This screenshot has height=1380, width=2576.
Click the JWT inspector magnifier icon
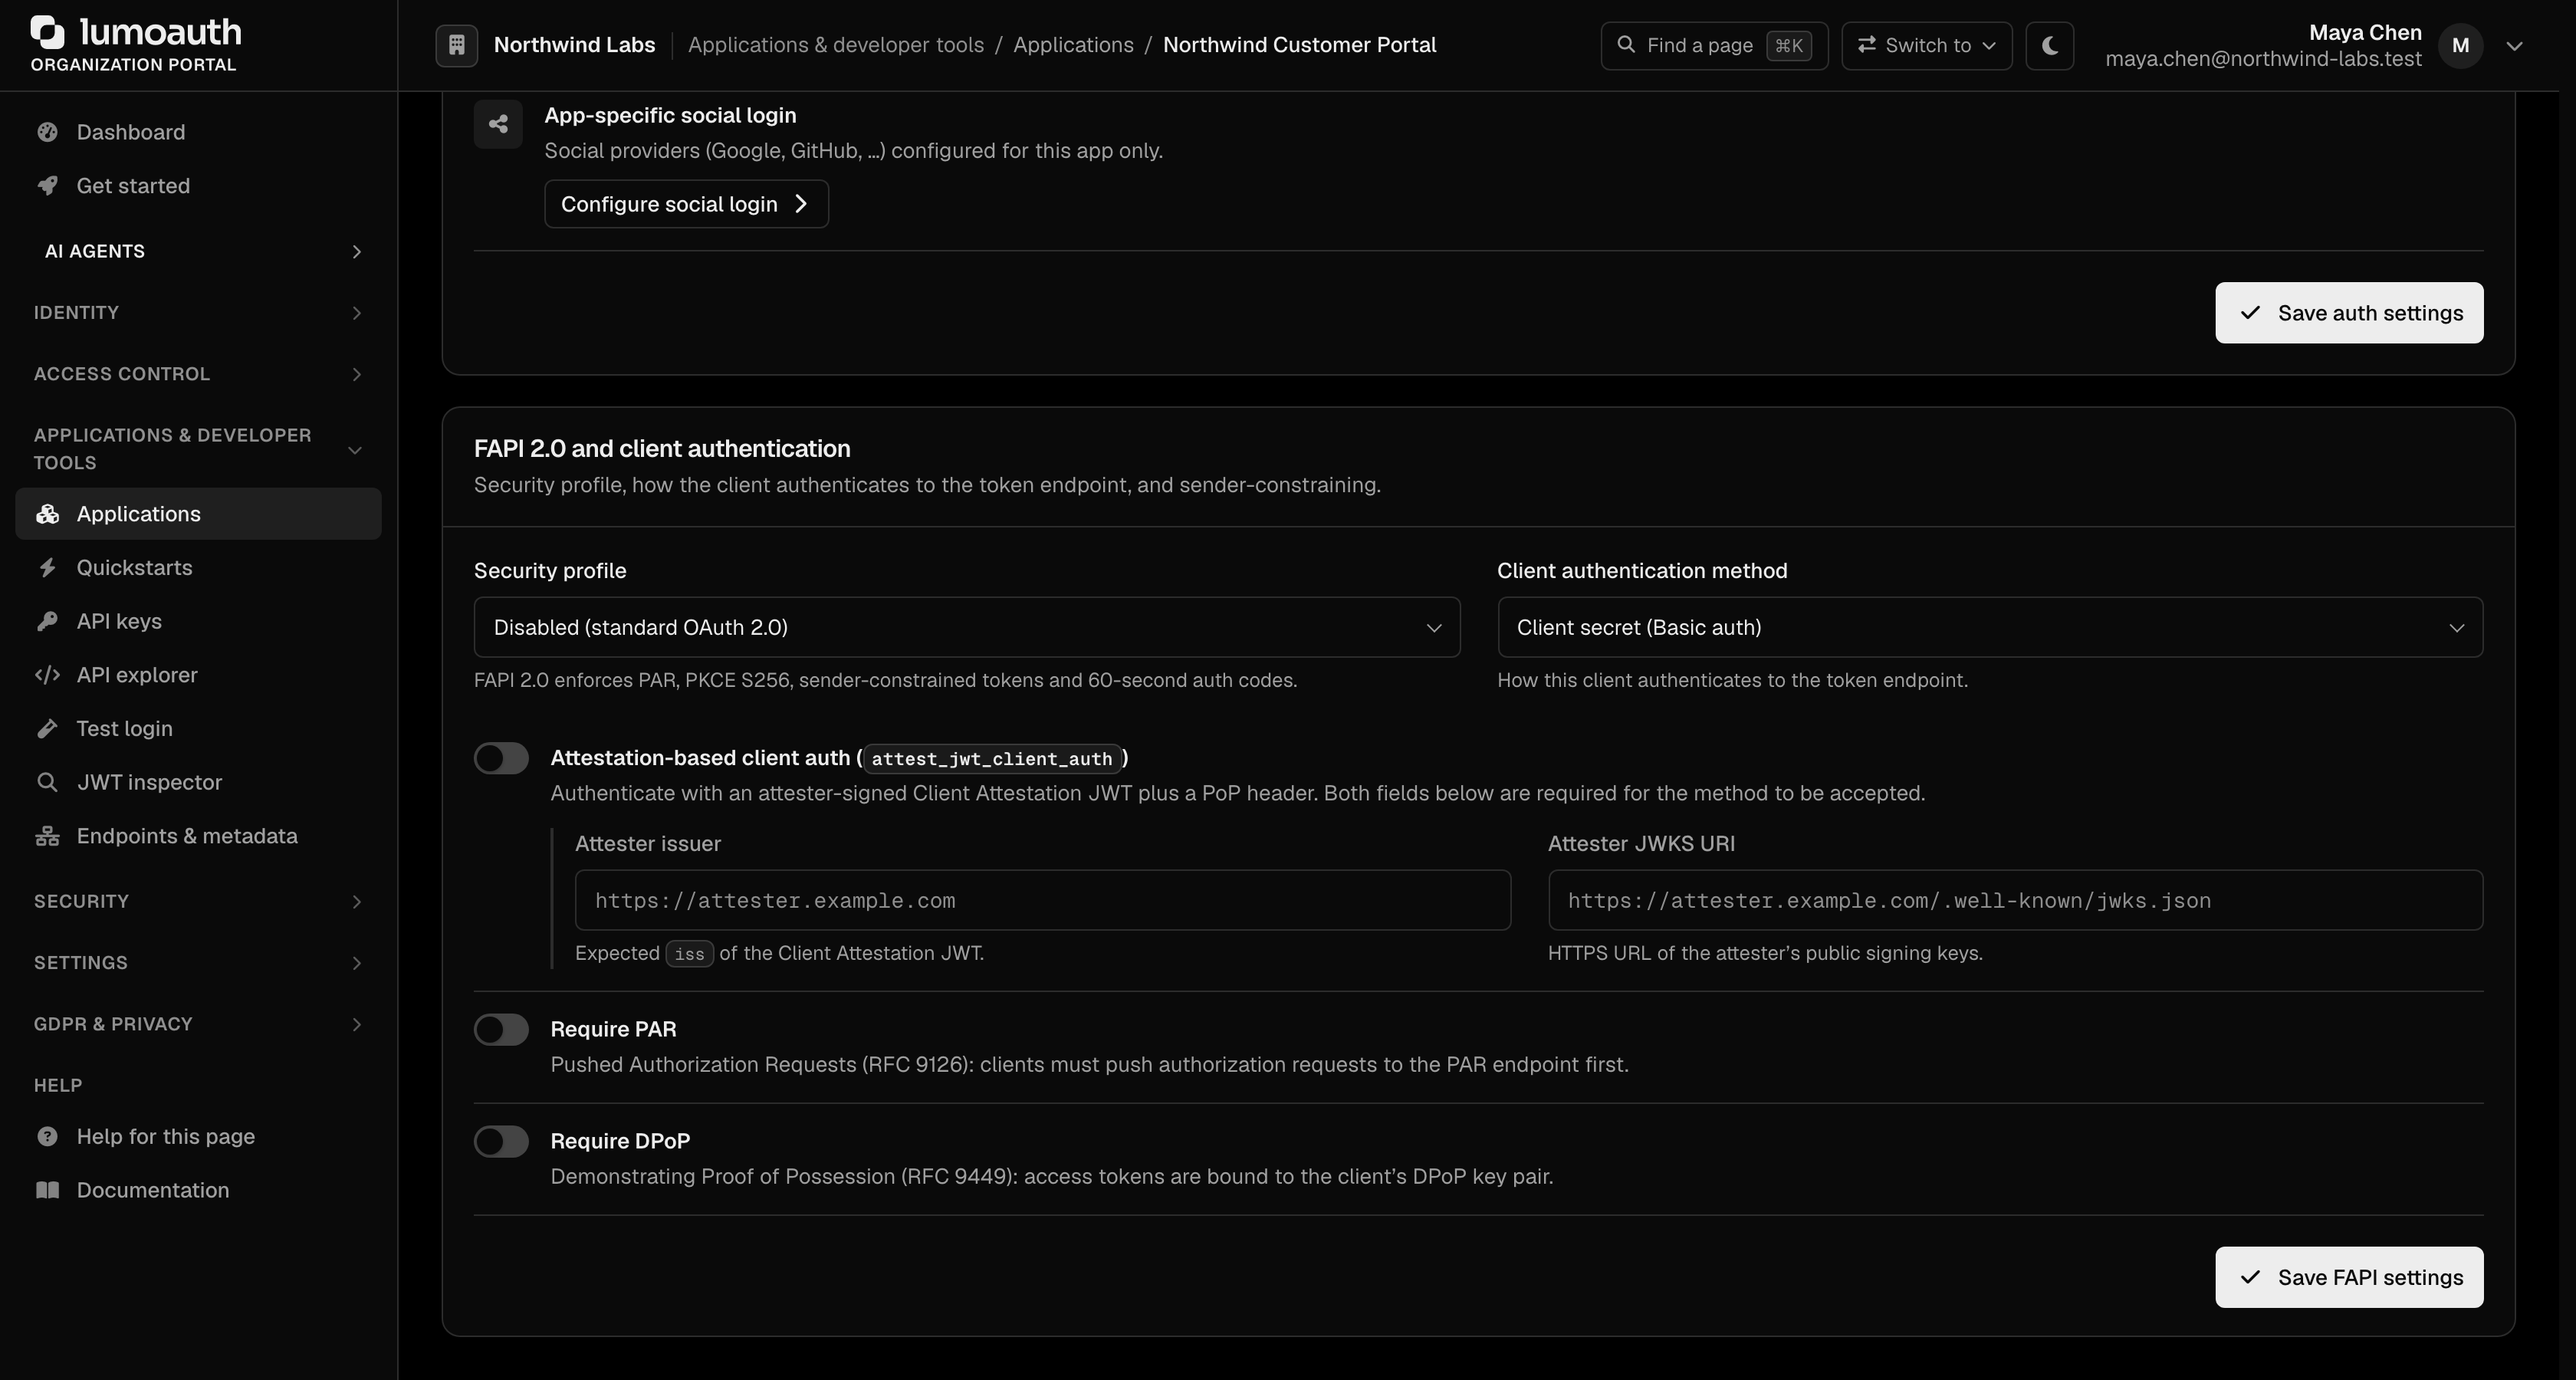tap(47, 782)
